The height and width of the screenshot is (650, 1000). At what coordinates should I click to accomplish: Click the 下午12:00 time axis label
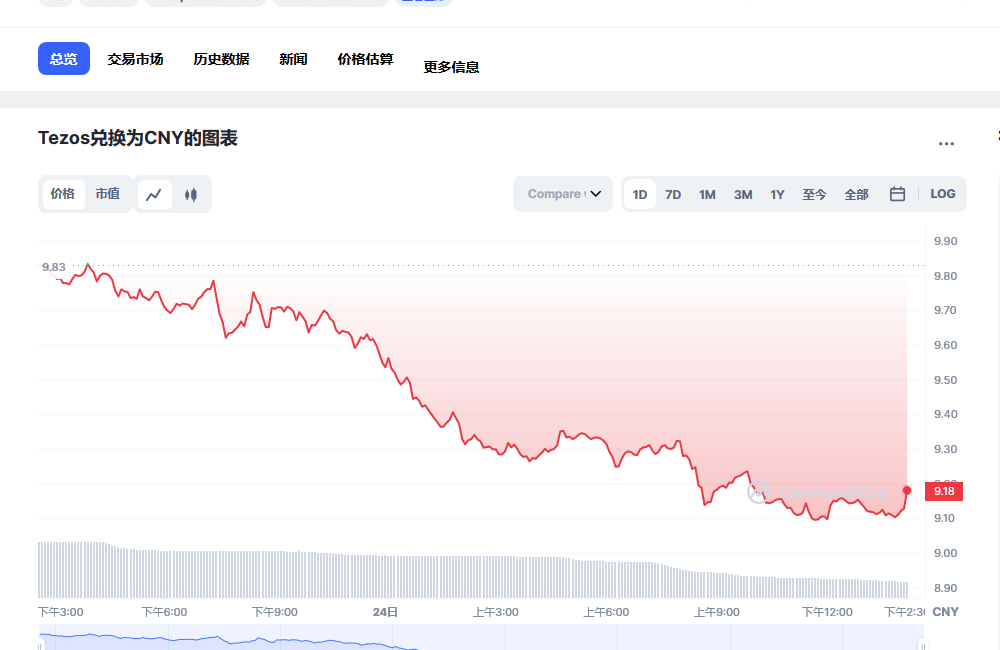[x=827, y=612]
